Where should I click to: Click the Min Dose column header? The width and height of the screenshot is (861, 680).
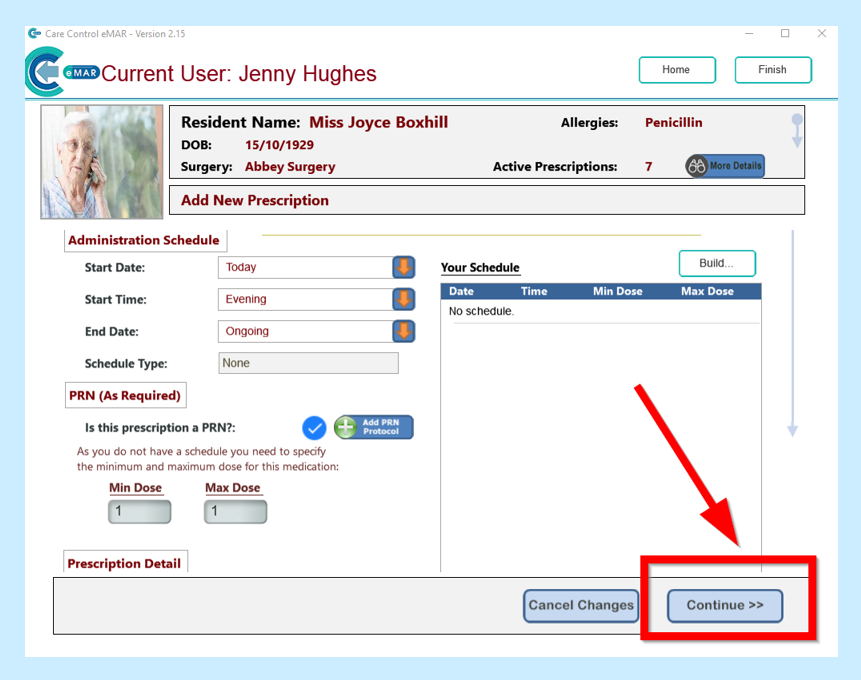[x=617, y=291]
